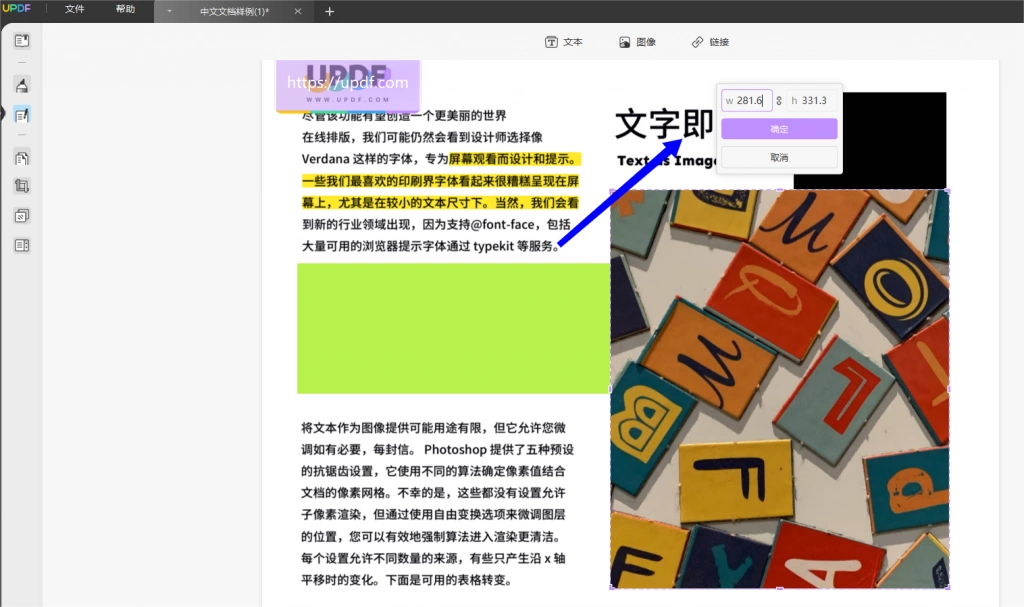Open the Organize Pages icon

pyautogui.click(x=22, y=157)
